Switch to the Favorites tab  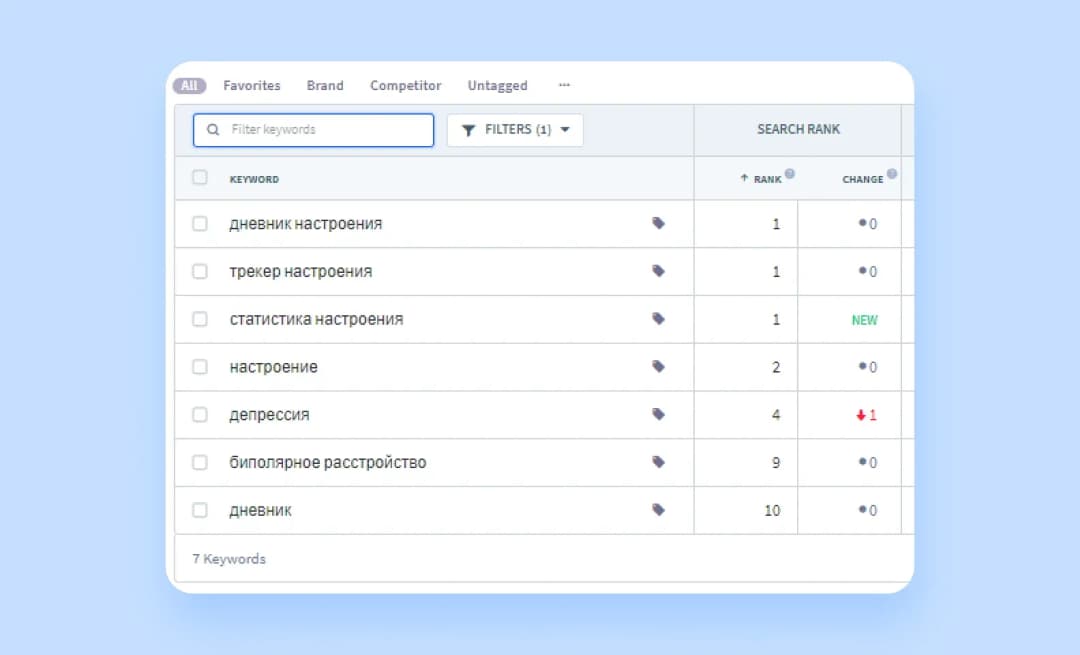pyautogui.click(x=252, y=85)
